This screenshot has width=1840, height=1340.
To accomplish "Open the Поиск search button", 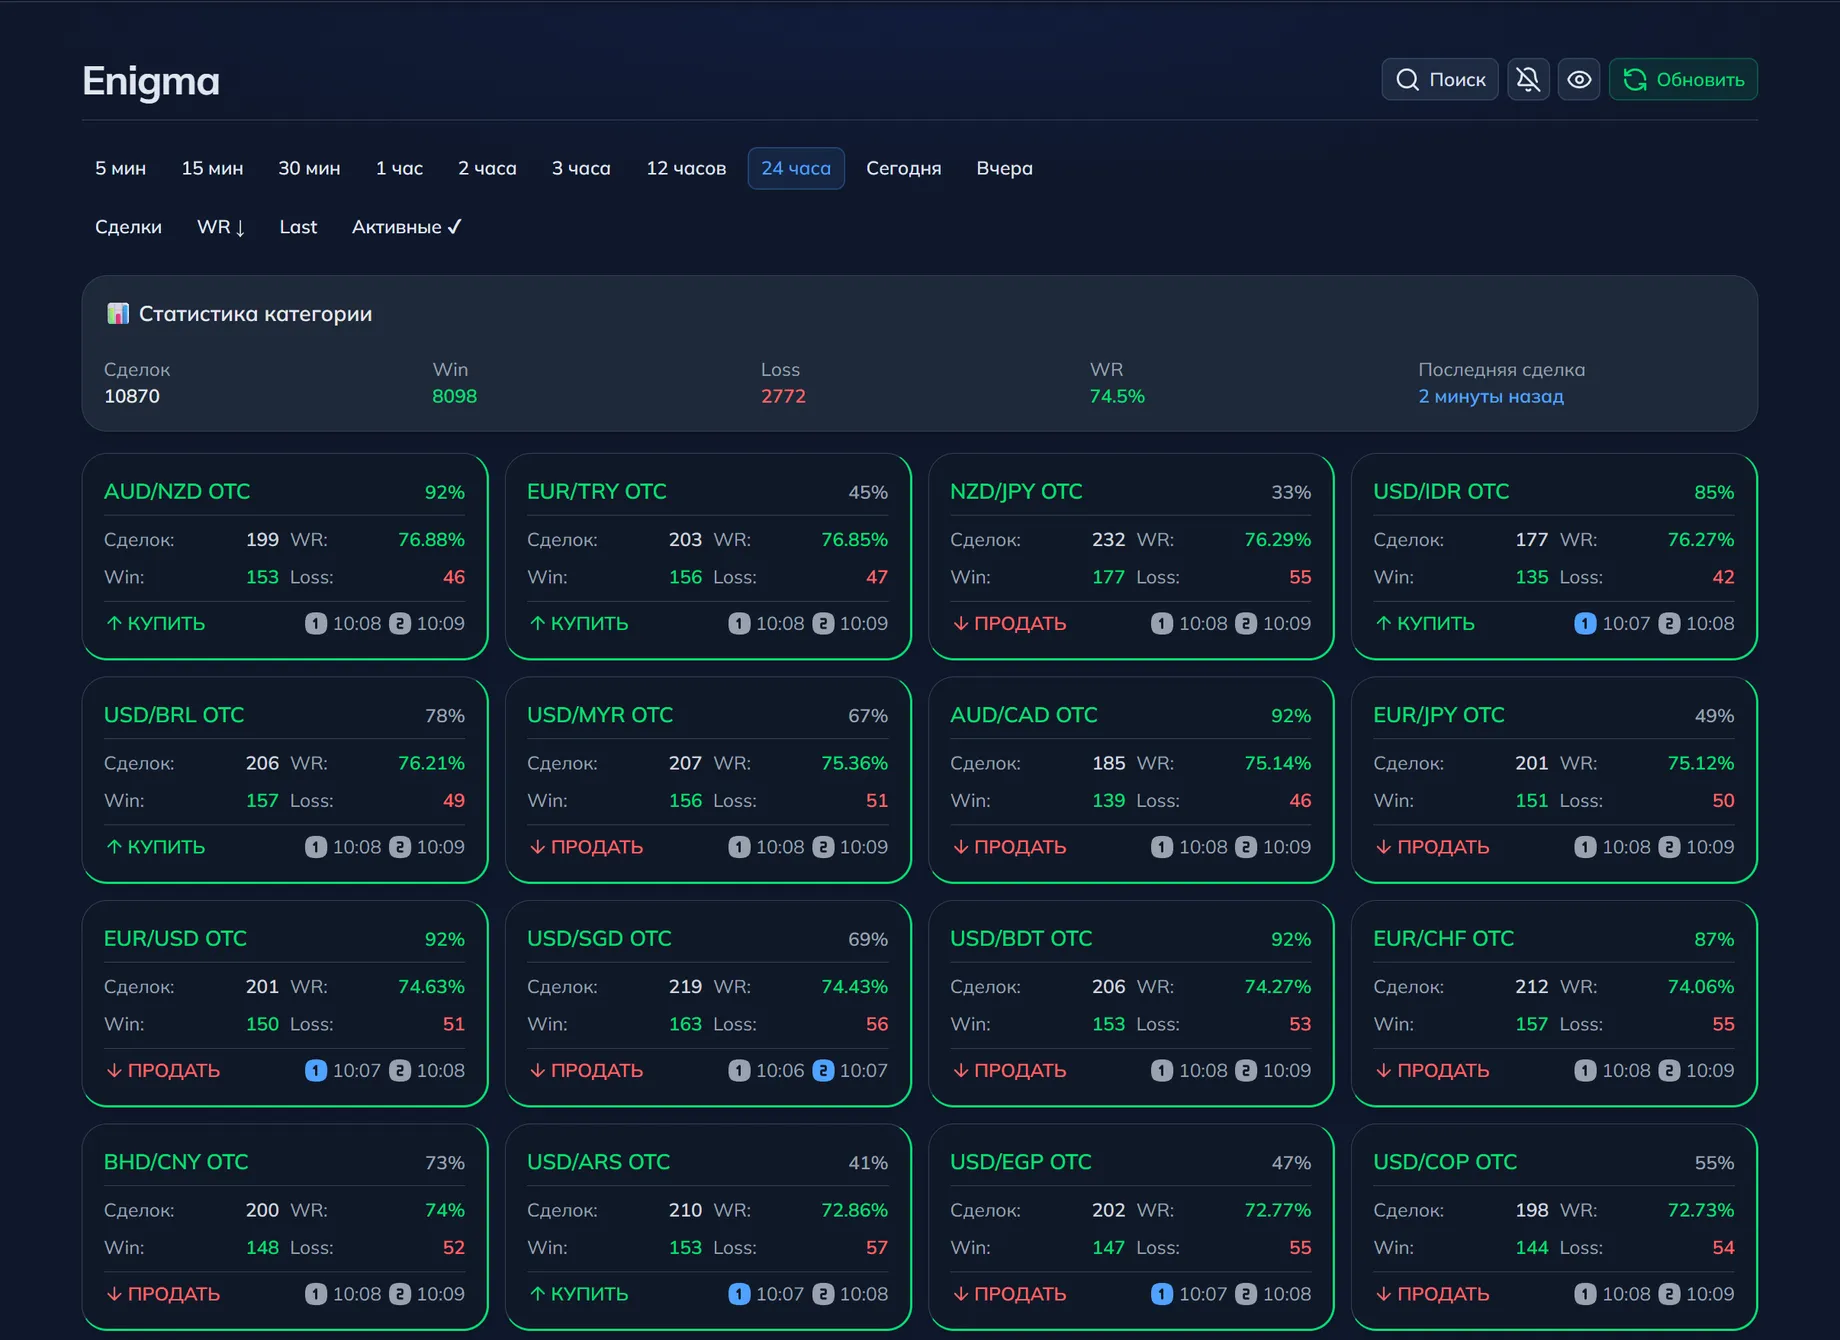I will (x=1440, y=80).
